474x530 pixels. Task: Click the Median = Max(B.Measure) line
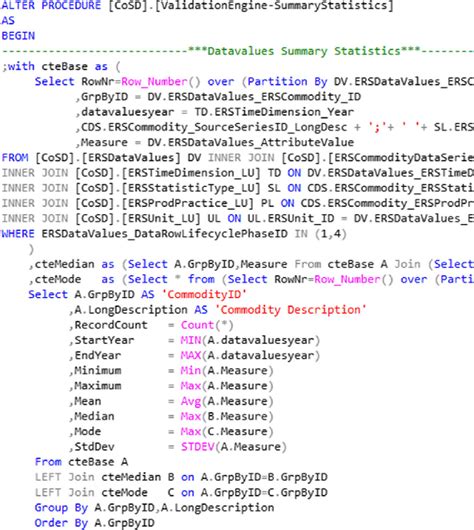tap(171, 416)
